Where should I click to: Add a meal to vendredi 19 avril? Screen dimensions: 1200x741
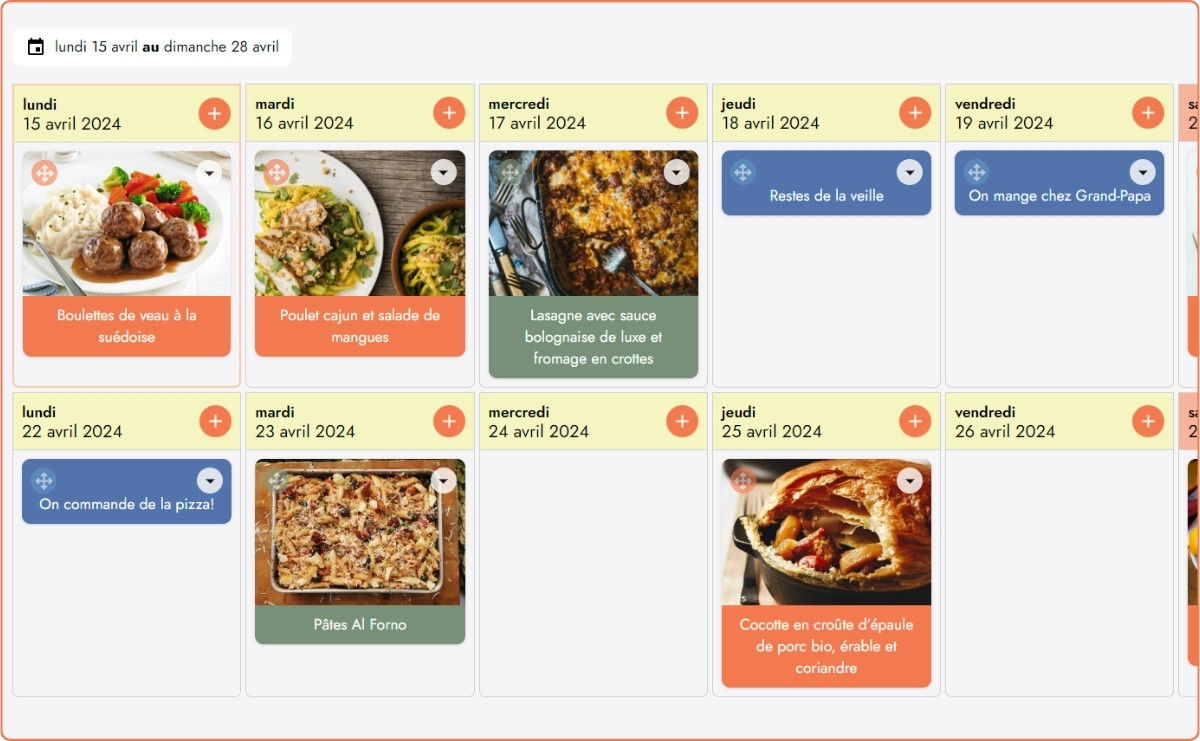pos(1148,113)
